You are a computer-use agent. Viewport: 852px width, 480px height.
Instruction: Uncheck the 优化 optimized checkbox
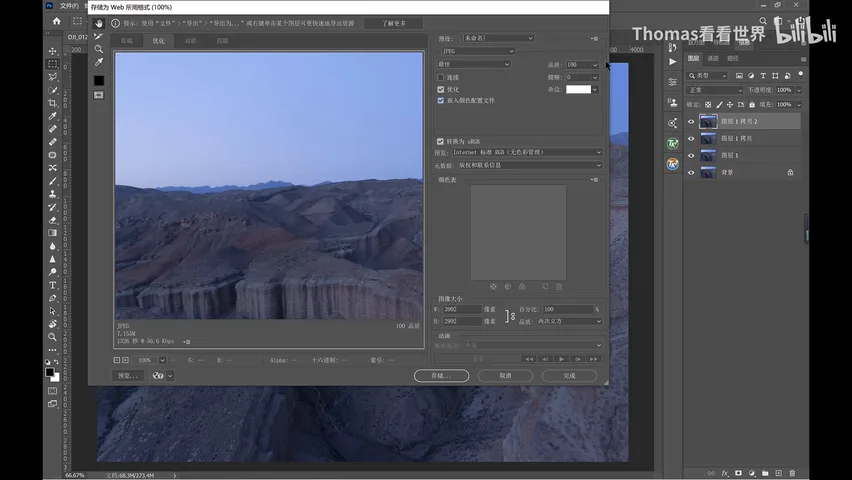click(x=441, y=89)
